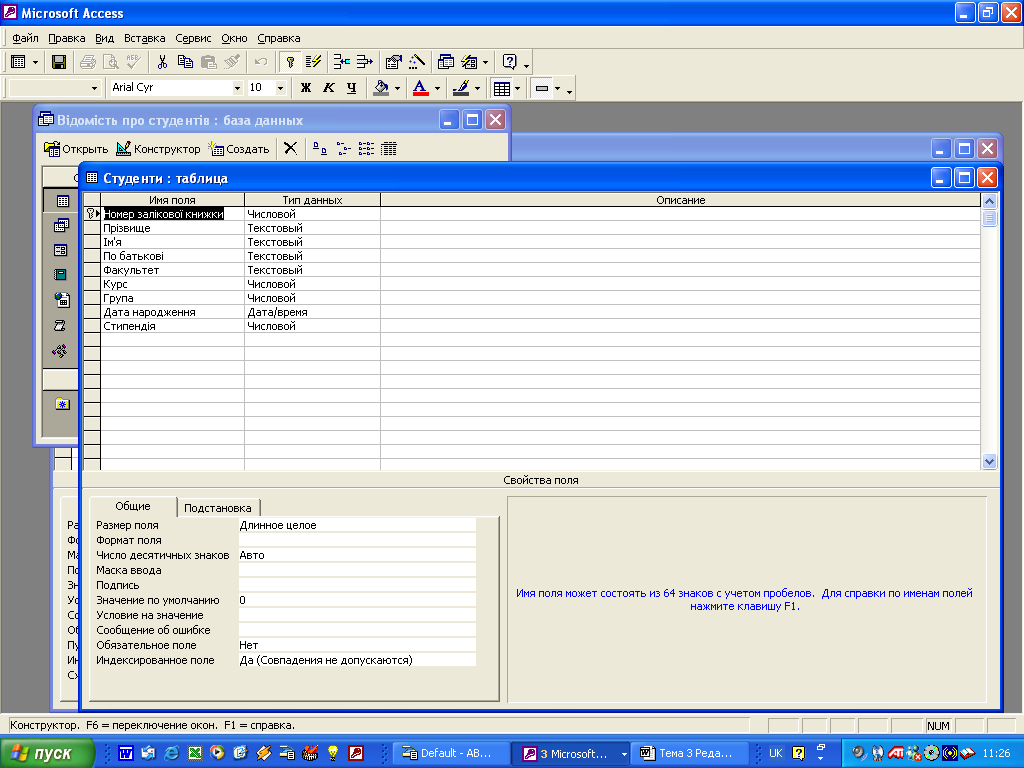Switch to large icons view in database window
Viewport: 1024px width, 768px height.
[x=319, y=149]
